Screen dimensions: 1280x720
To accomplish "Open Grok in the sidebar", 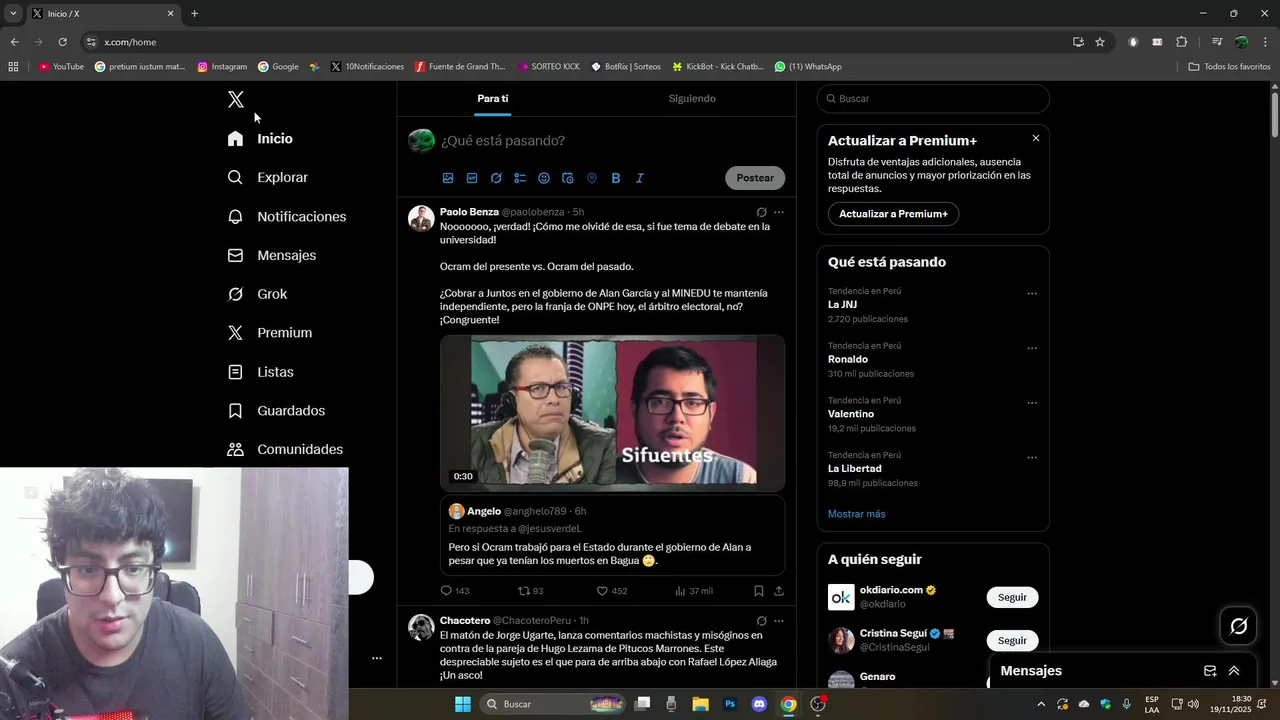I will (257, 294).
